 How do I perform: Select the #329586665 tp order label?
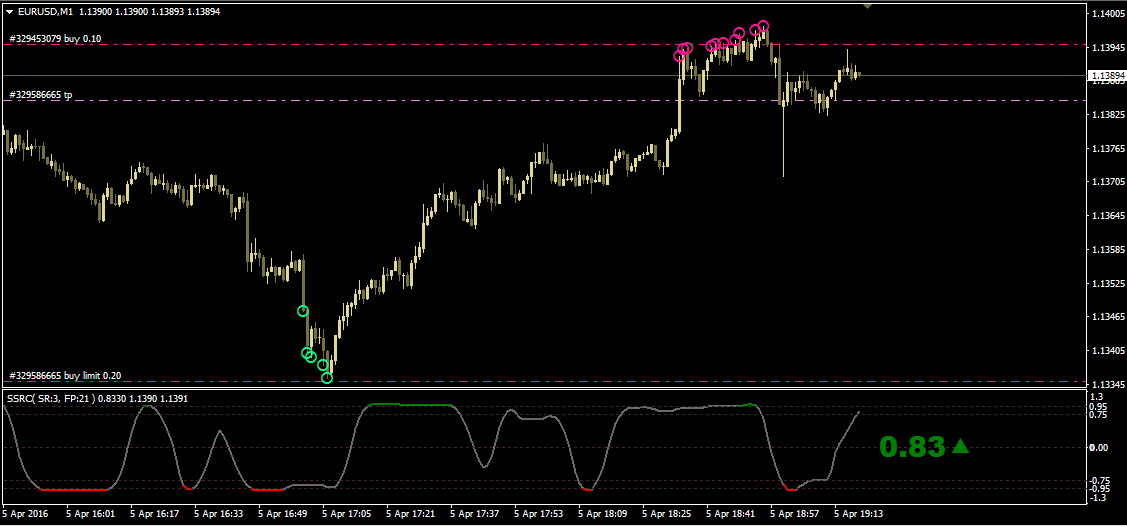[40, 94]
